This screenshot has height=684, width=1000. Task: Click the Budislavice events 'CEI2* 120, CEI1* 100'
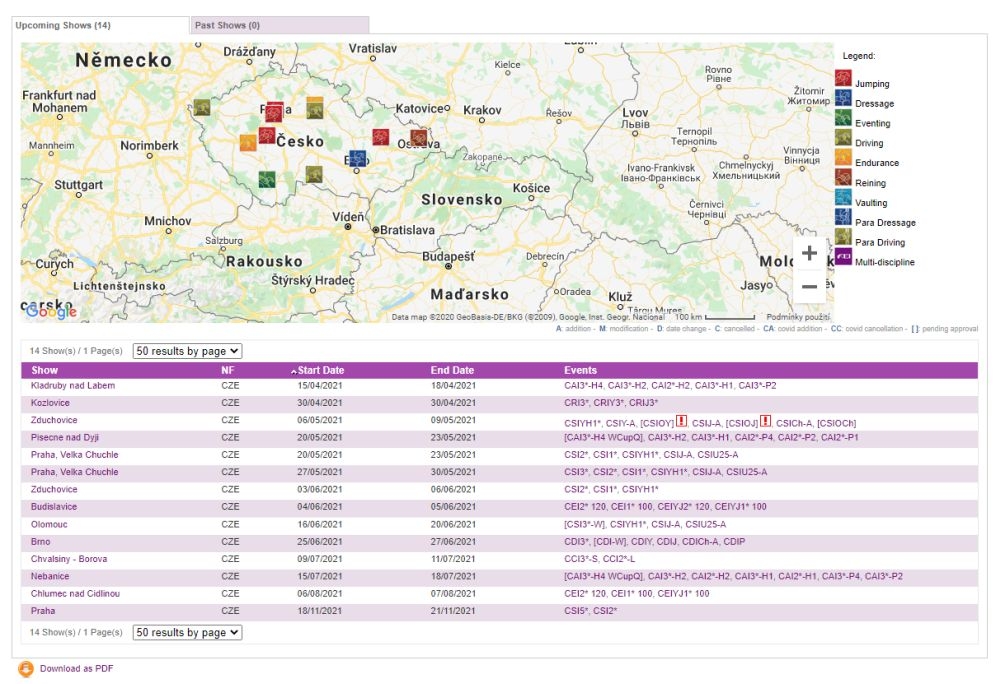coord(665,507)
